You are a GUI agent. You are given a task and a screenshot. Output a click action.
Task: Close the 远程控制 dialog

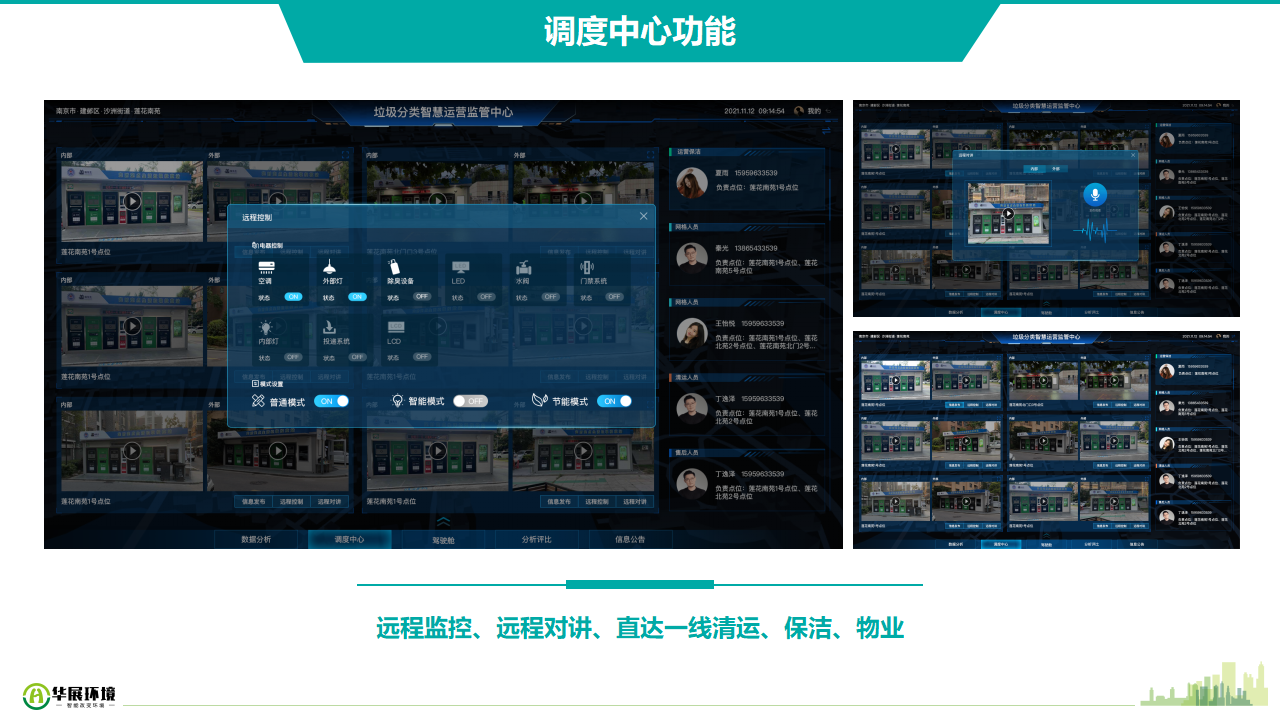point(643,216)
